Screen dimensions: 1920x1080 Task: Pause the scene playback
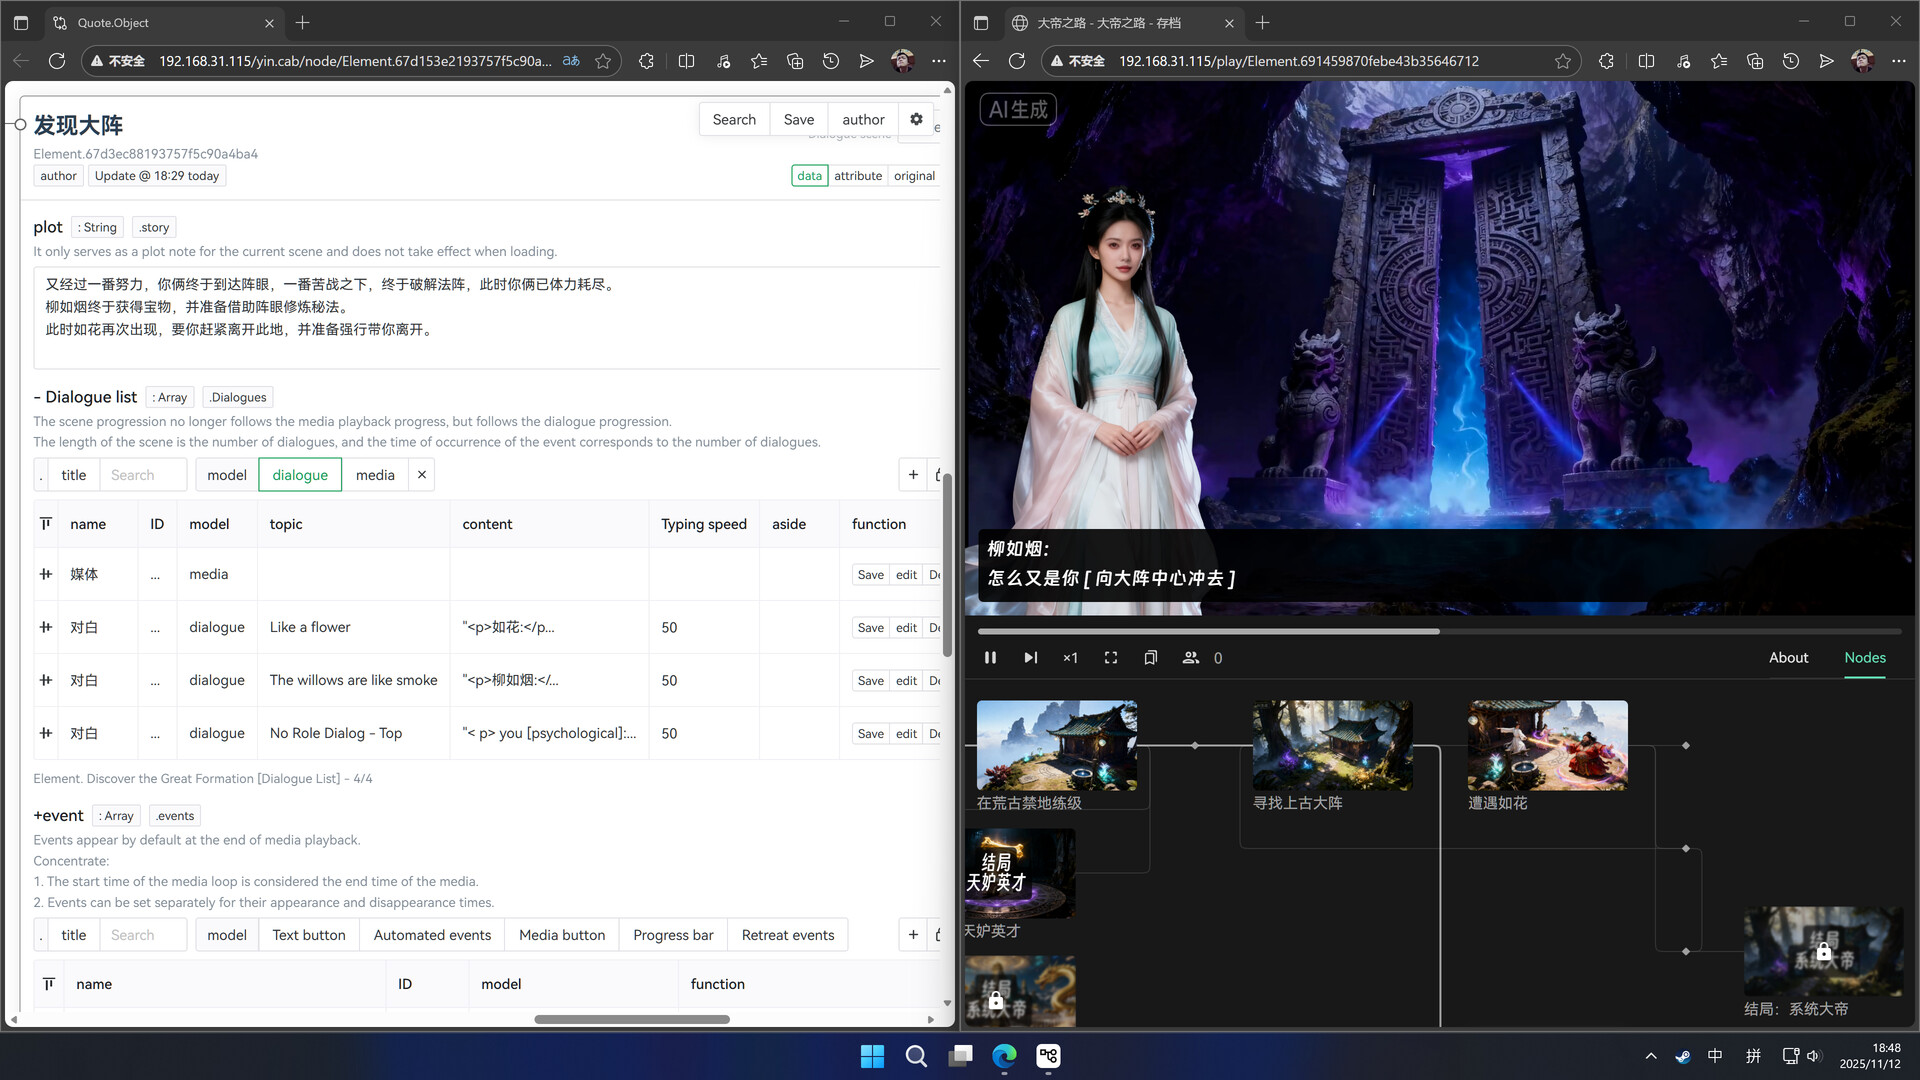point(990,657)
